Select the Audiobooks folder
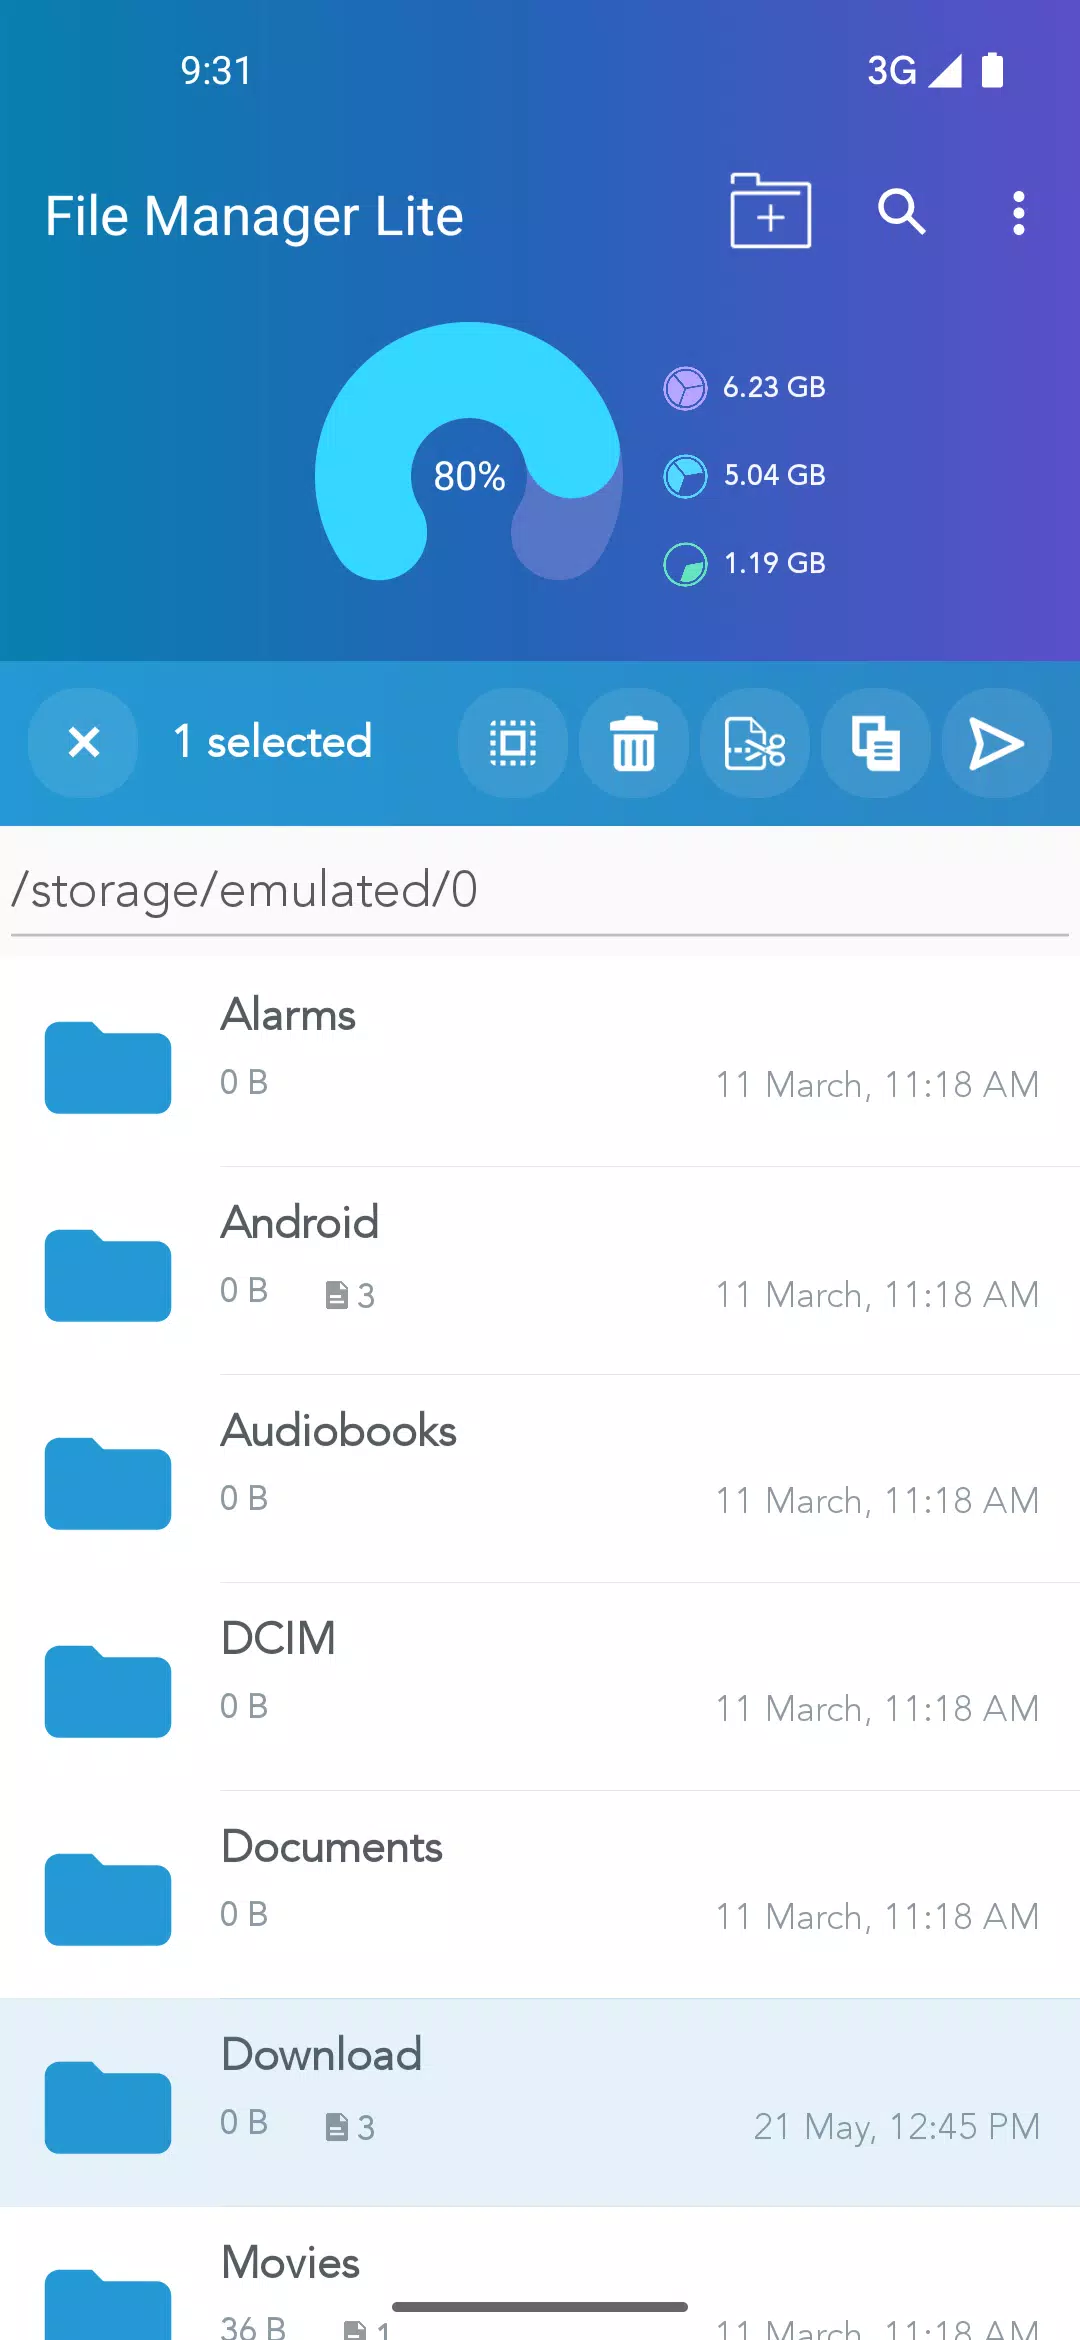 point(540,1478)
